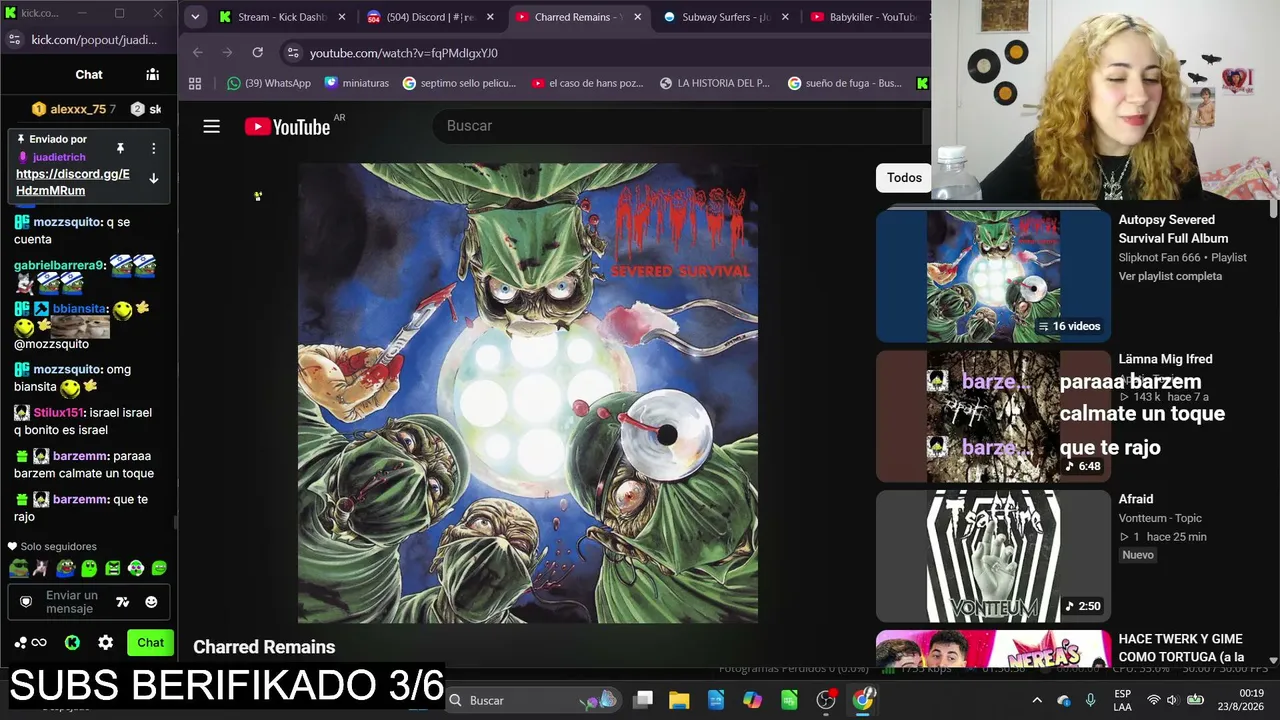Viewport: 1280px width, 720px height.
Task: Open the Afraid video thumbnail
Action: point(993,556)
